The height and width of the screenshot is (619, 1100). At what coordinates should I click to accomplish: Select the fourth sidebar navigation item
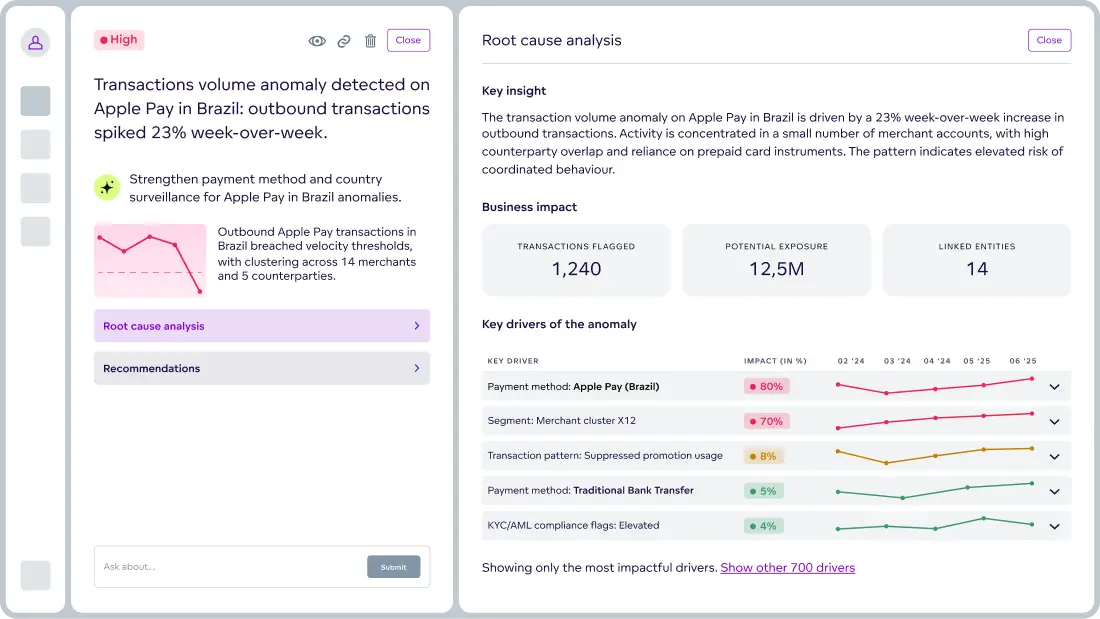coord(35,231)
